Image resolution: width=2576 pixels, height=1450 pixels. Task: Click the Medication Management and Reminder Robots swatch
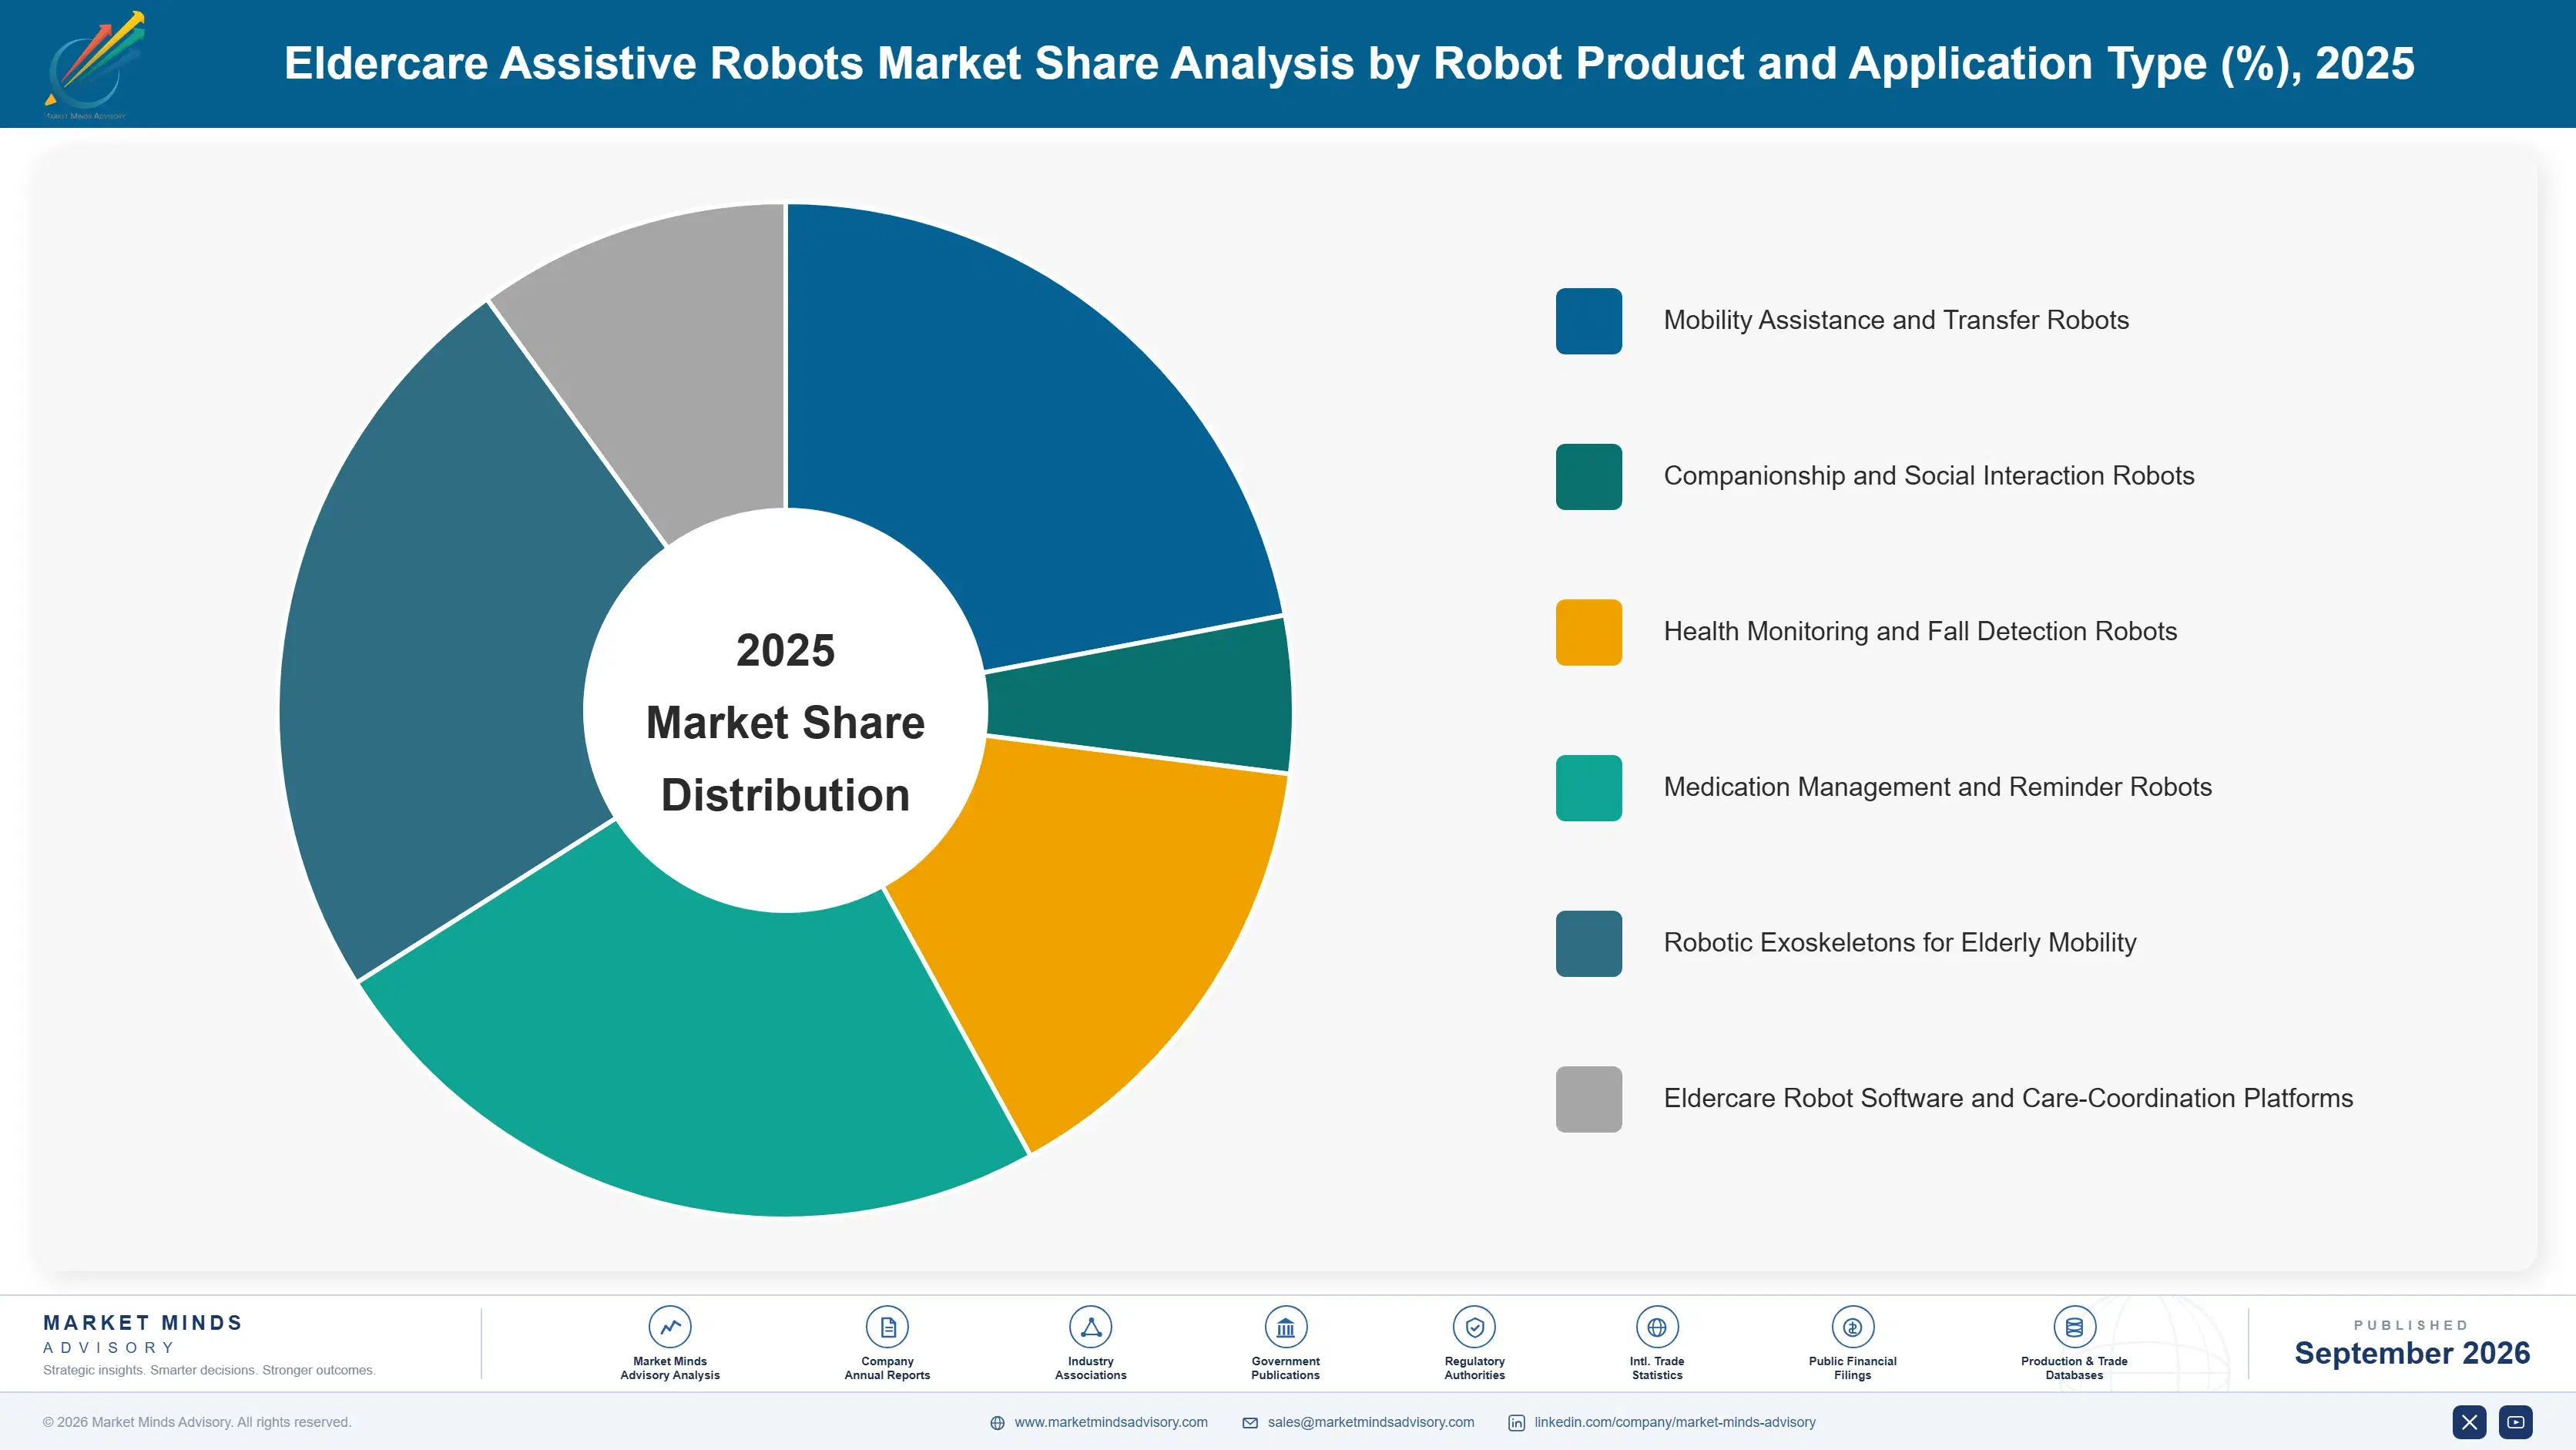click(1588, 788)
